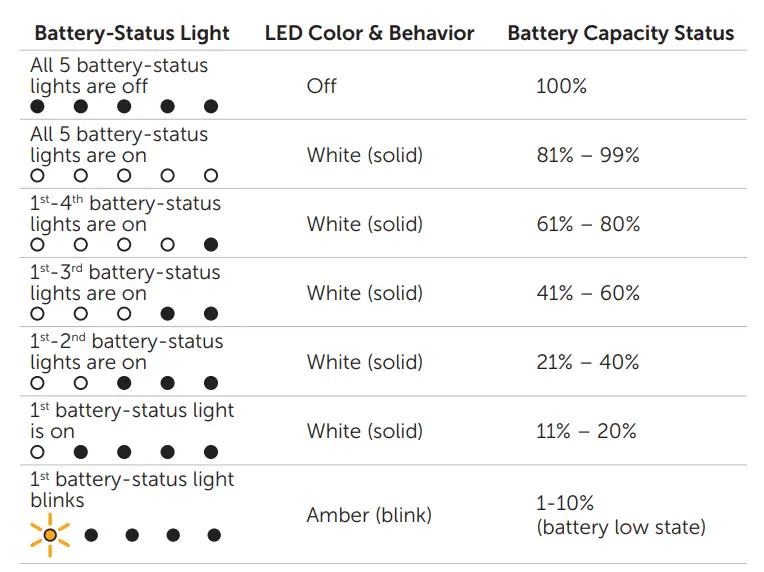
Task: Click the third hollow circle in 1st-3rd row
Action: (124, 314)
